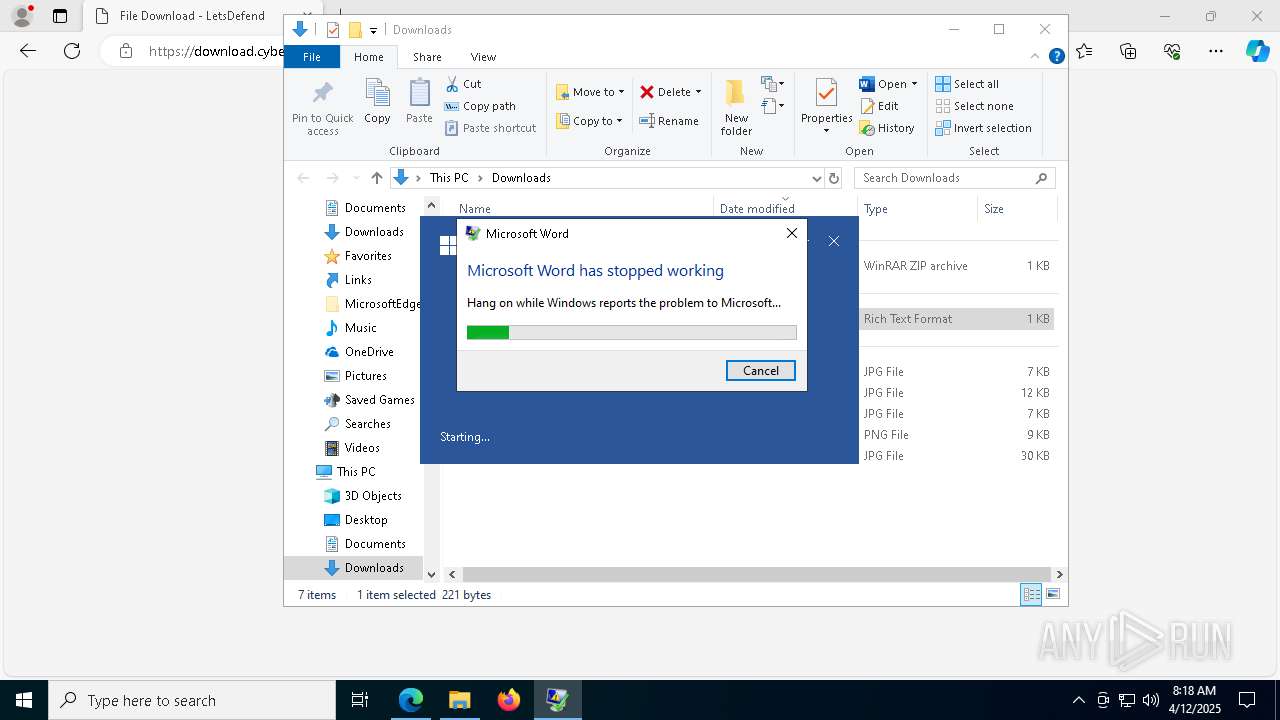Open the New item dropdown in ribbon
The image size is (1280, 720).
773,84
